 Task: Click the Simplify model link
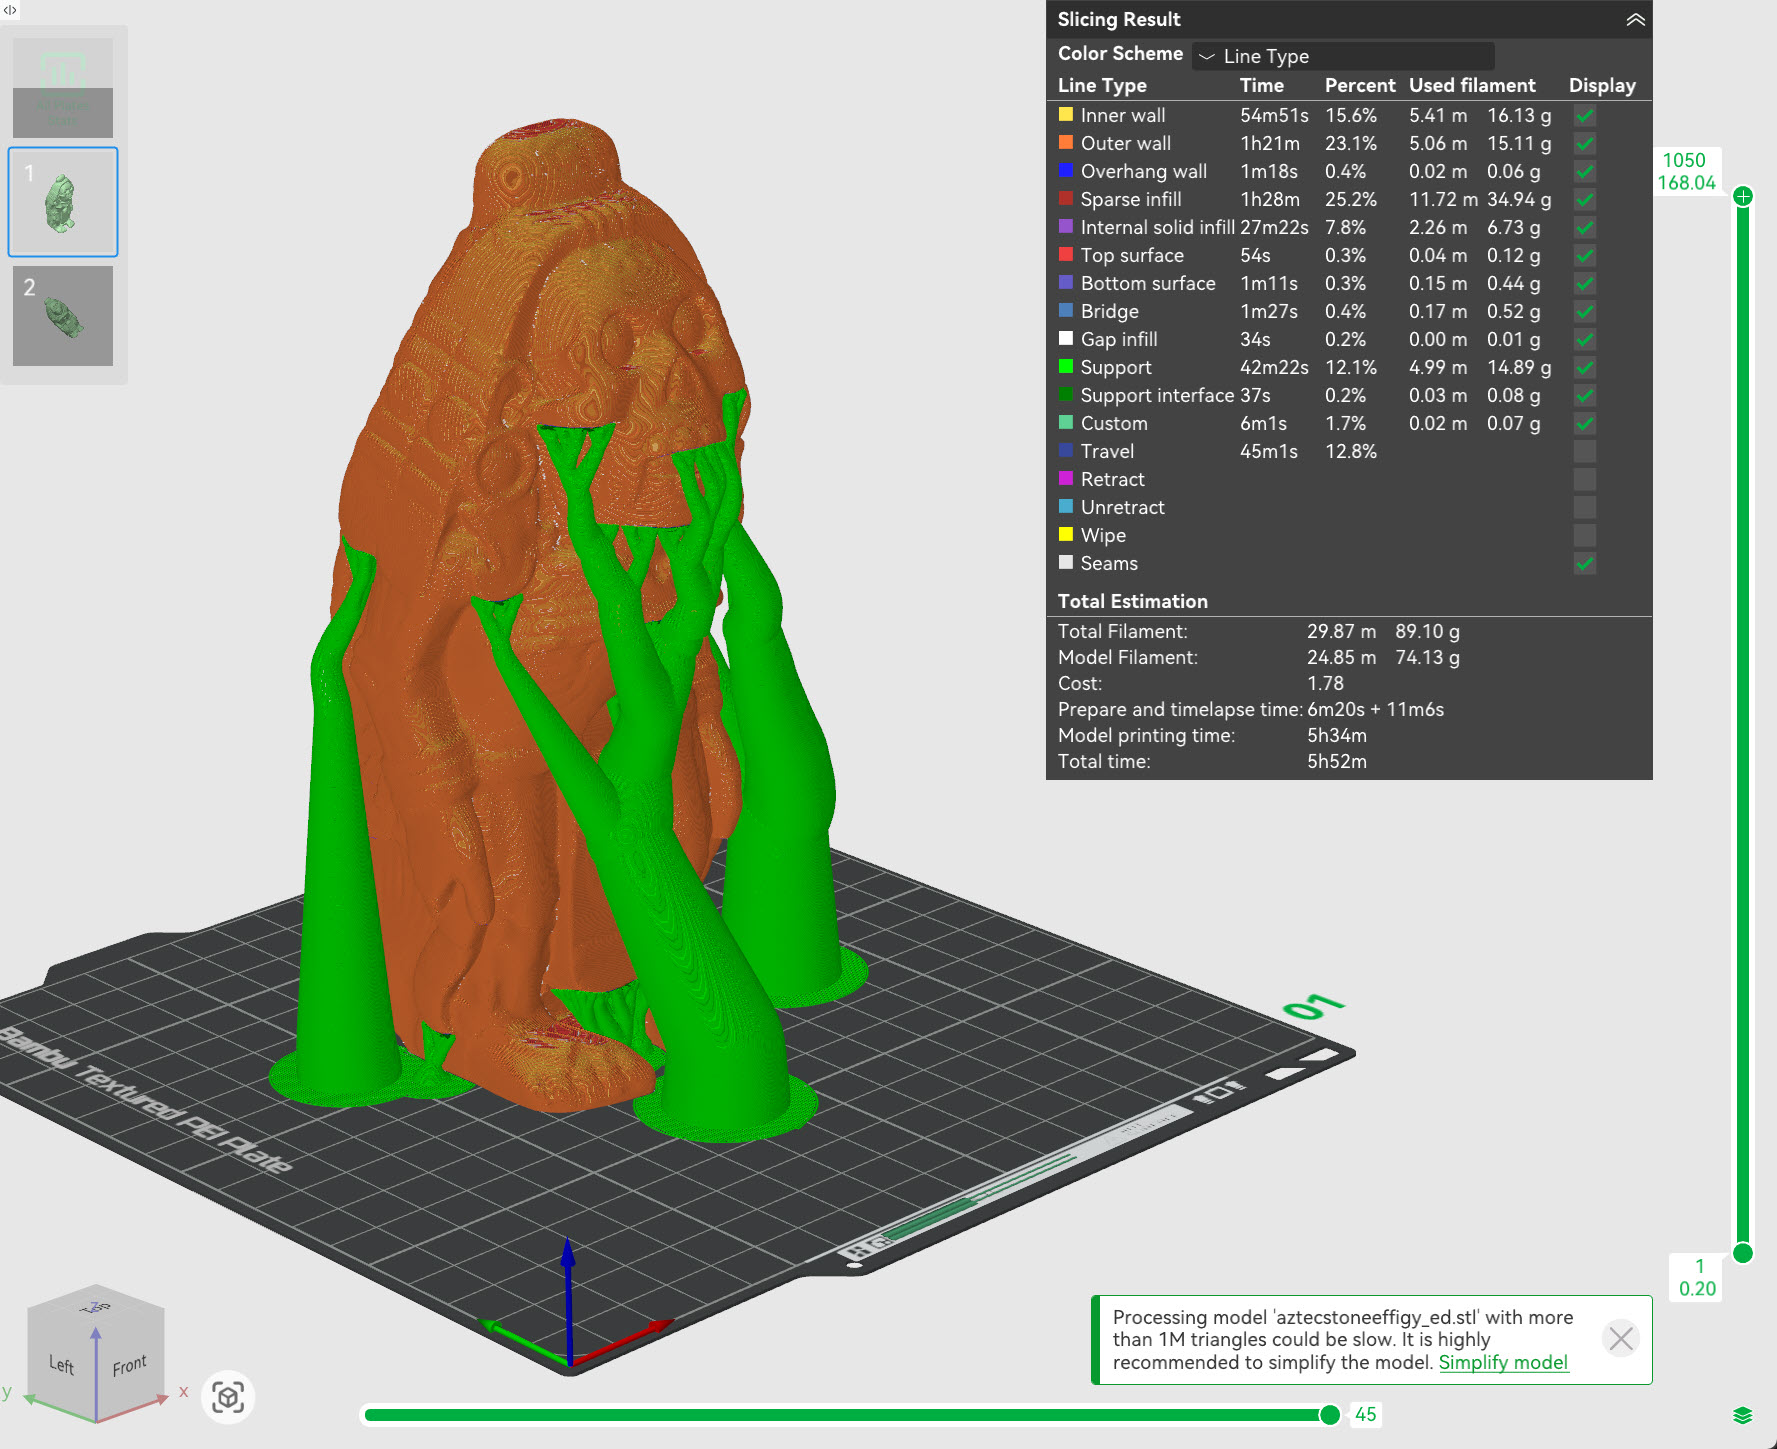coord(1503,1362)
